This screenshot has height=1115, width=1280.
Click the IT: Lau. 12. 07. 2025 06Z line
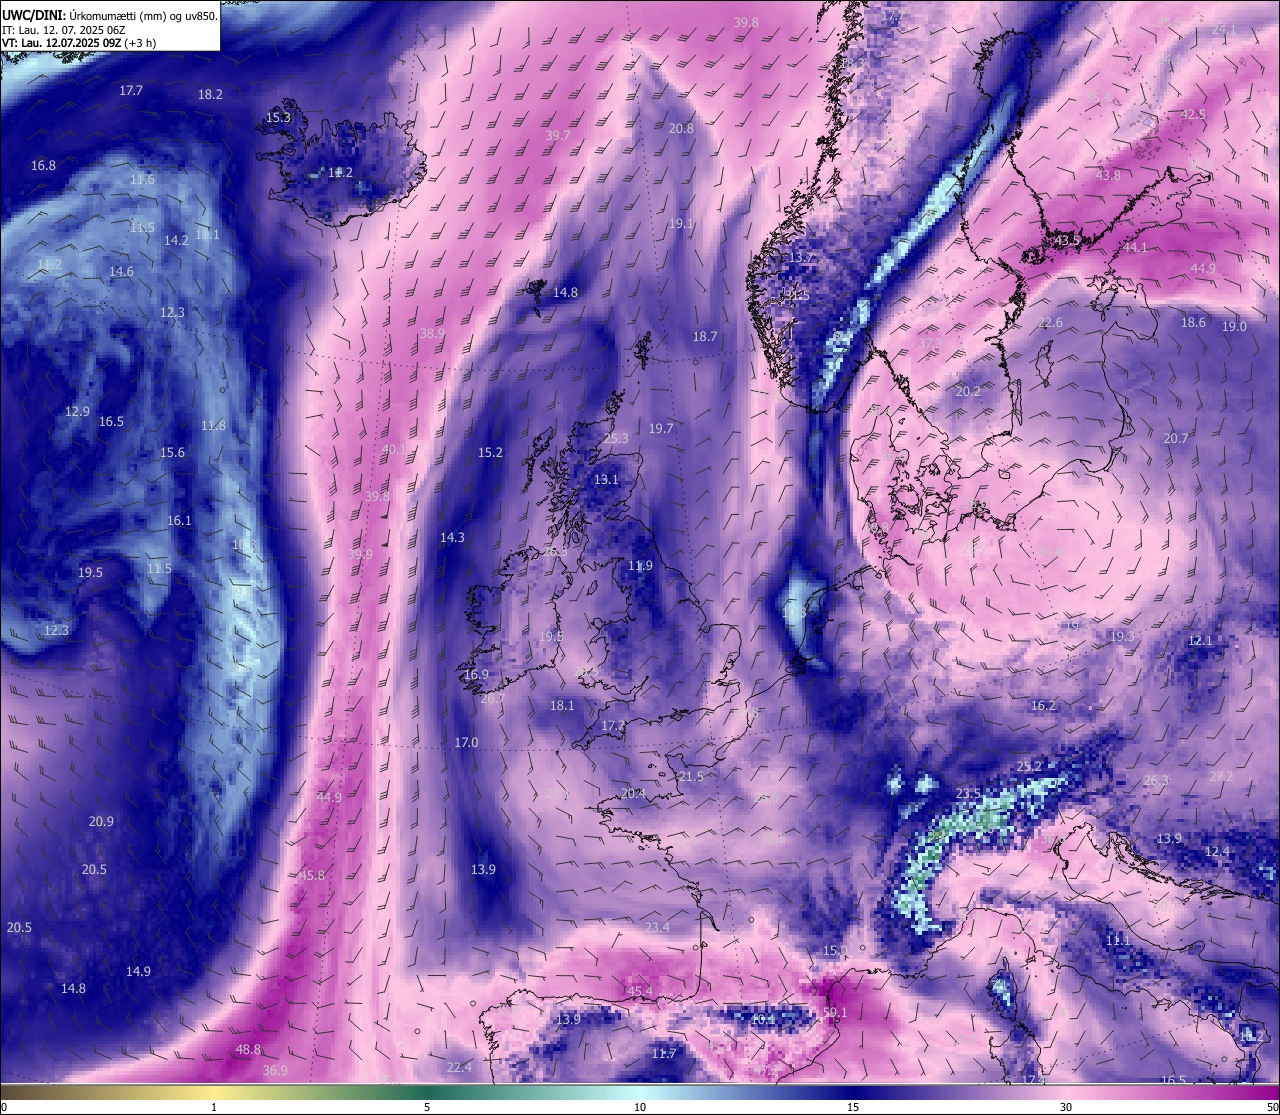(x=66, y=30)
